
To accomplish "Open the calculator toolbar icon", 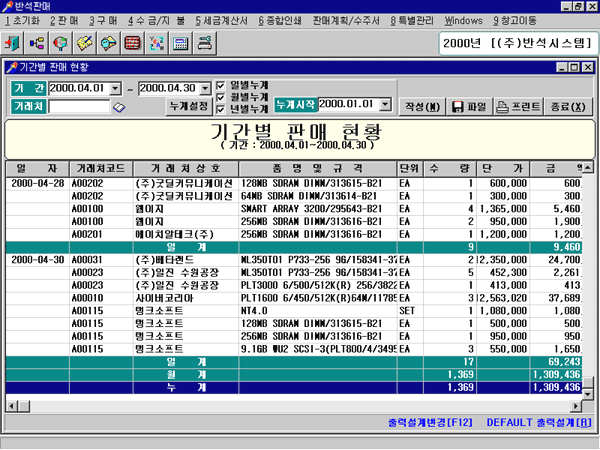I will tap(181, 43).
